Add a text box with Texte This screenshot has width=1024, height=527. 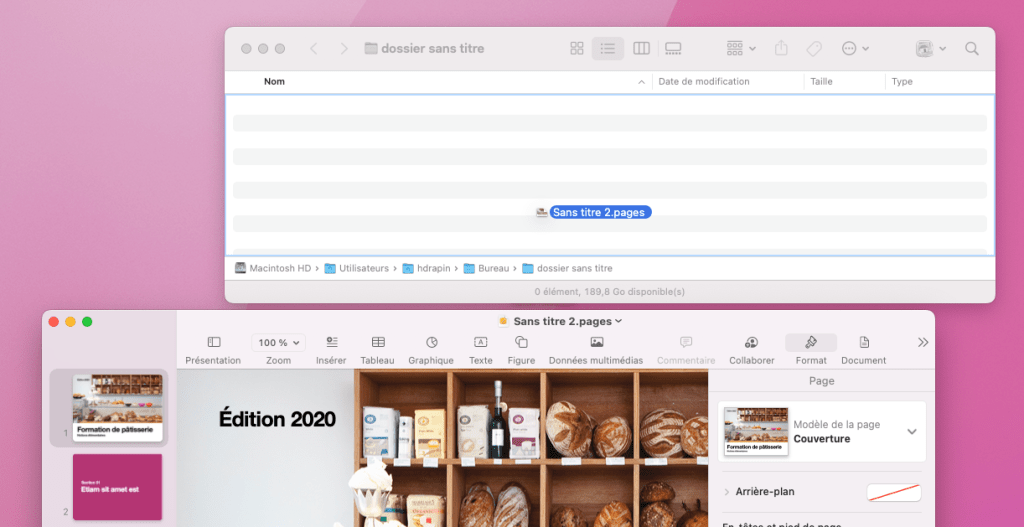click(480, 343)
